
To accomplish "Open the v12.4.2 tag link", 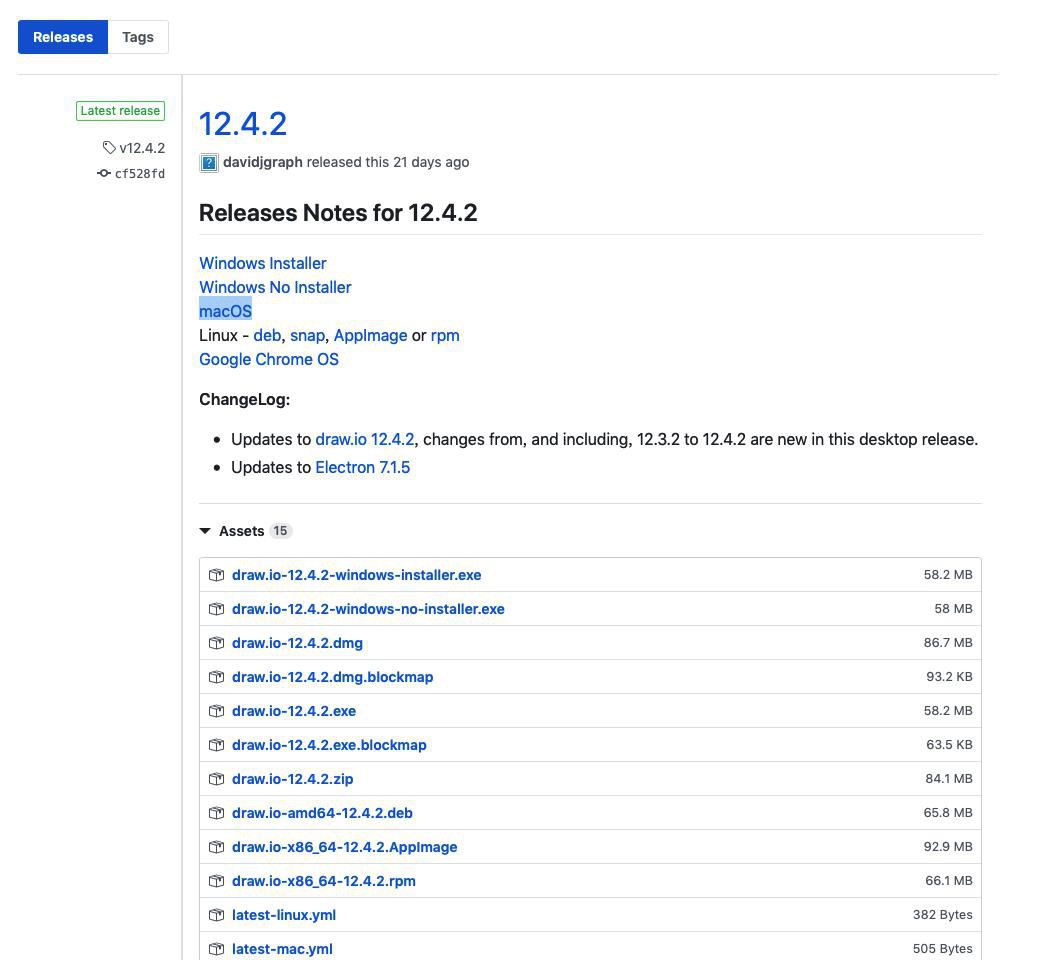I will pyautogui.click(x=142, y=148).
